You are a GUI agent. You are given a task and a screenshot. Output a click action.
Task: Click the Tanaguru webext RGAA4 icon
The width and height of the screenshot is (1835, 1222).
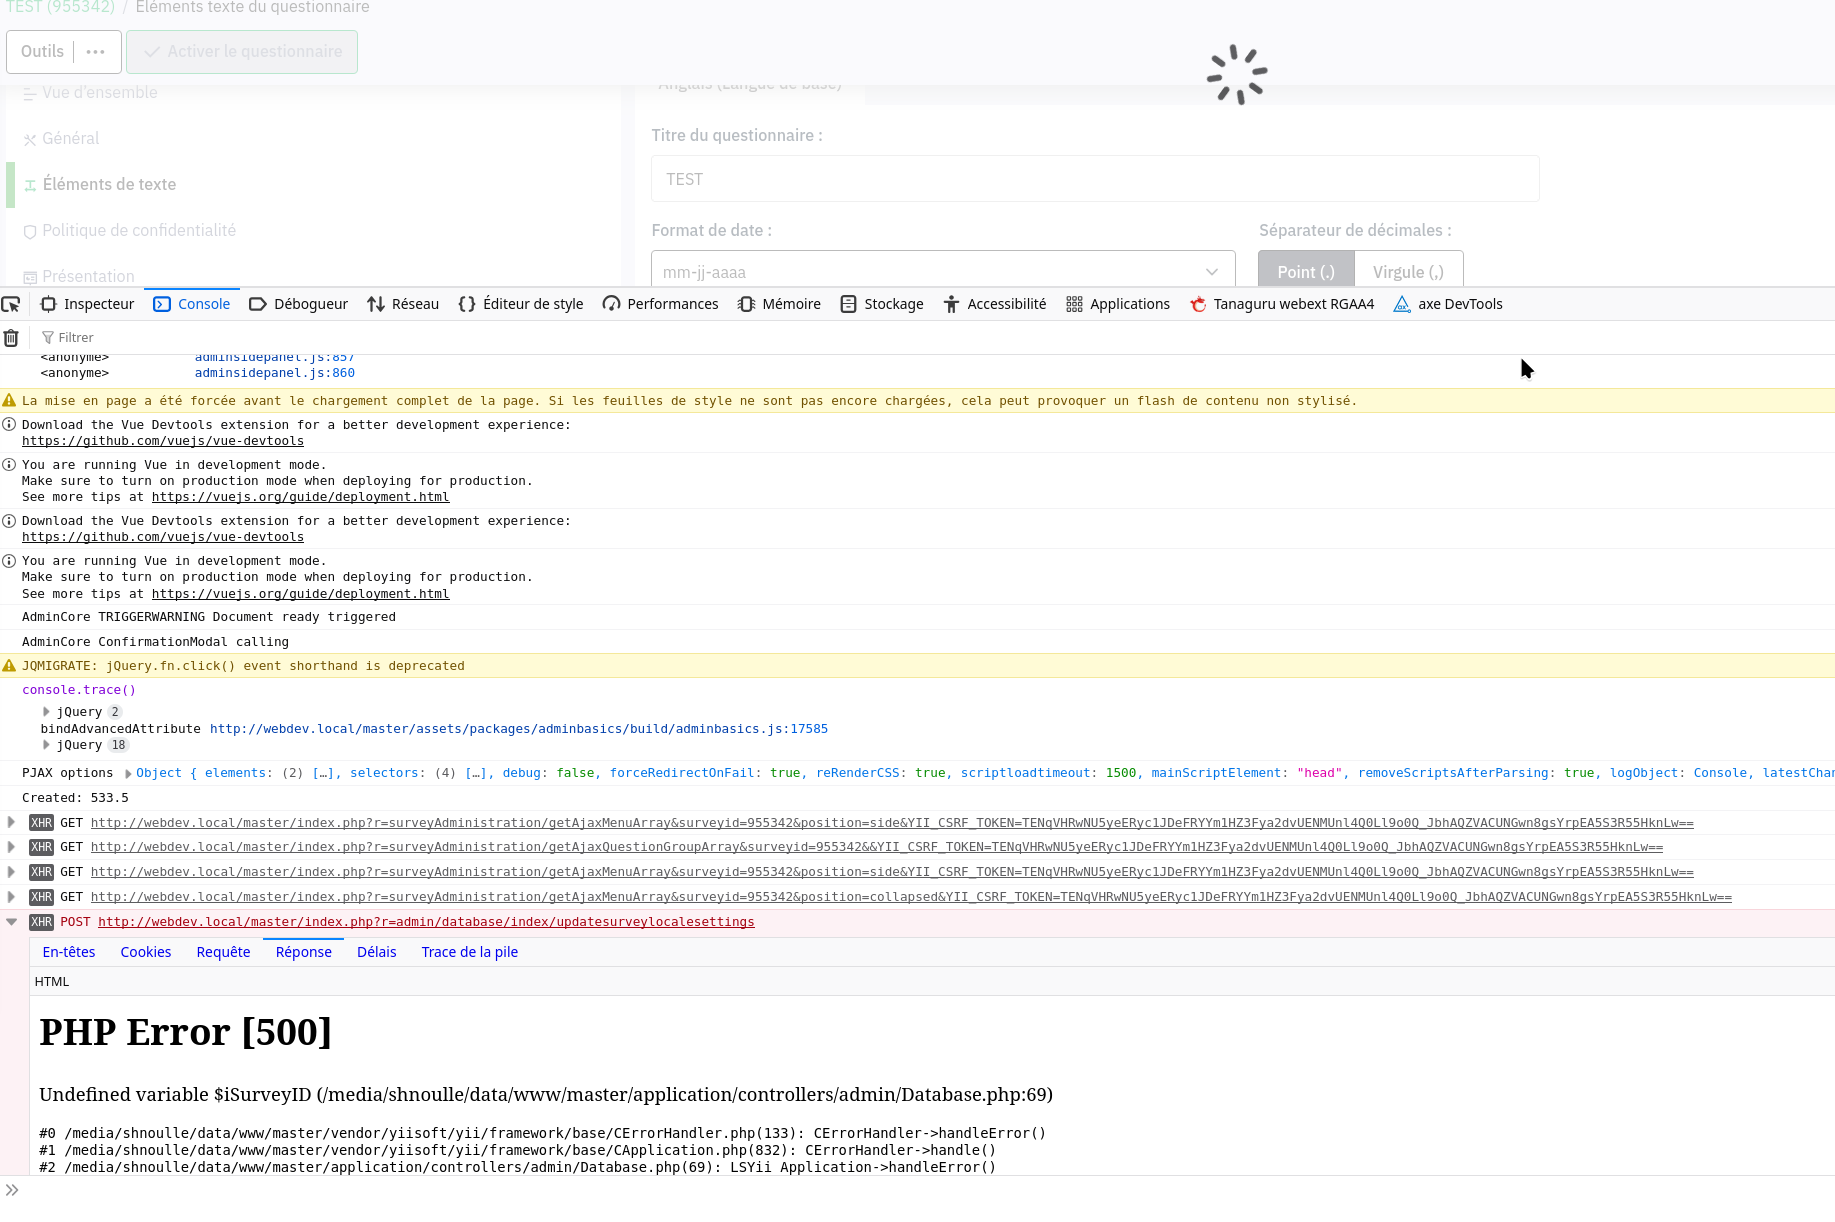(1198, 304)
